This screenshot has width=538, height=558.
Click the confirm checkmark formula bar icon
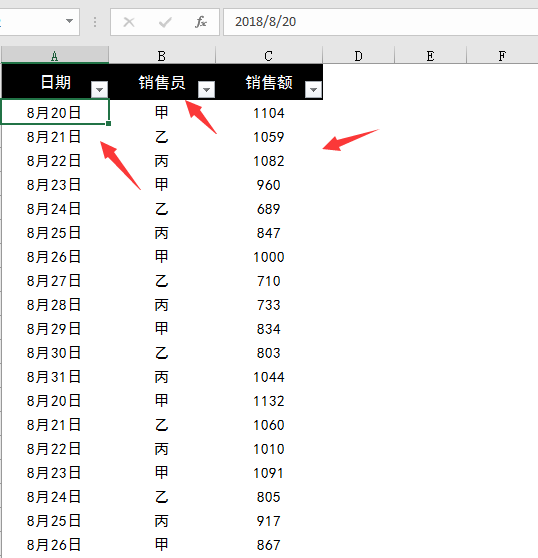tap(165, 22)
